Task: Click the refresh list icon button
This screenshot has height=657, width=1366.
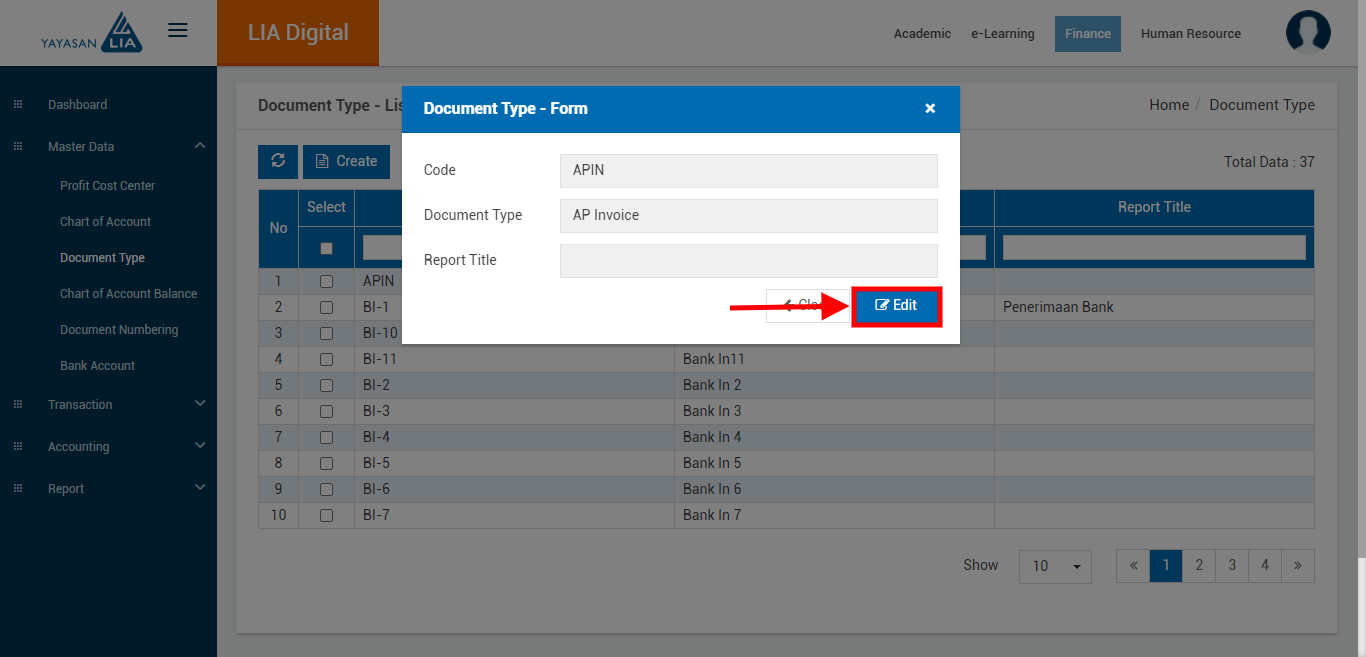Action: (278, 161)
